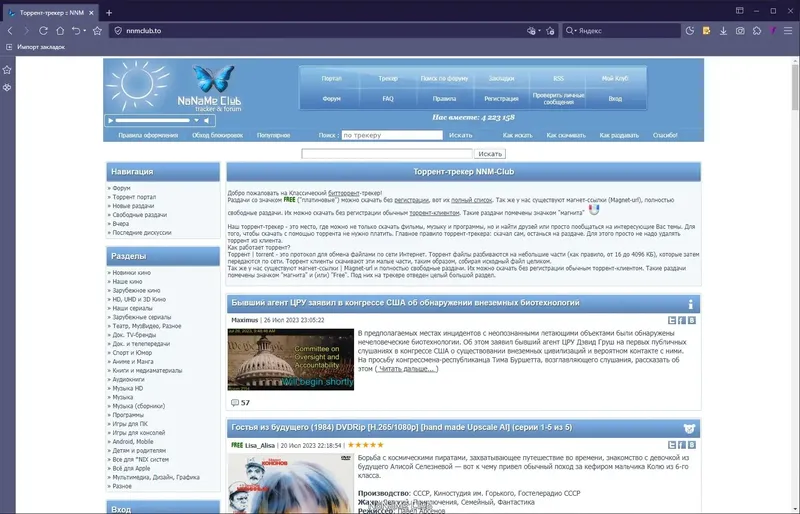This screenshot has width=800, height=514.
Task: Go back with the browser back arrow
Action: (10, 31)
